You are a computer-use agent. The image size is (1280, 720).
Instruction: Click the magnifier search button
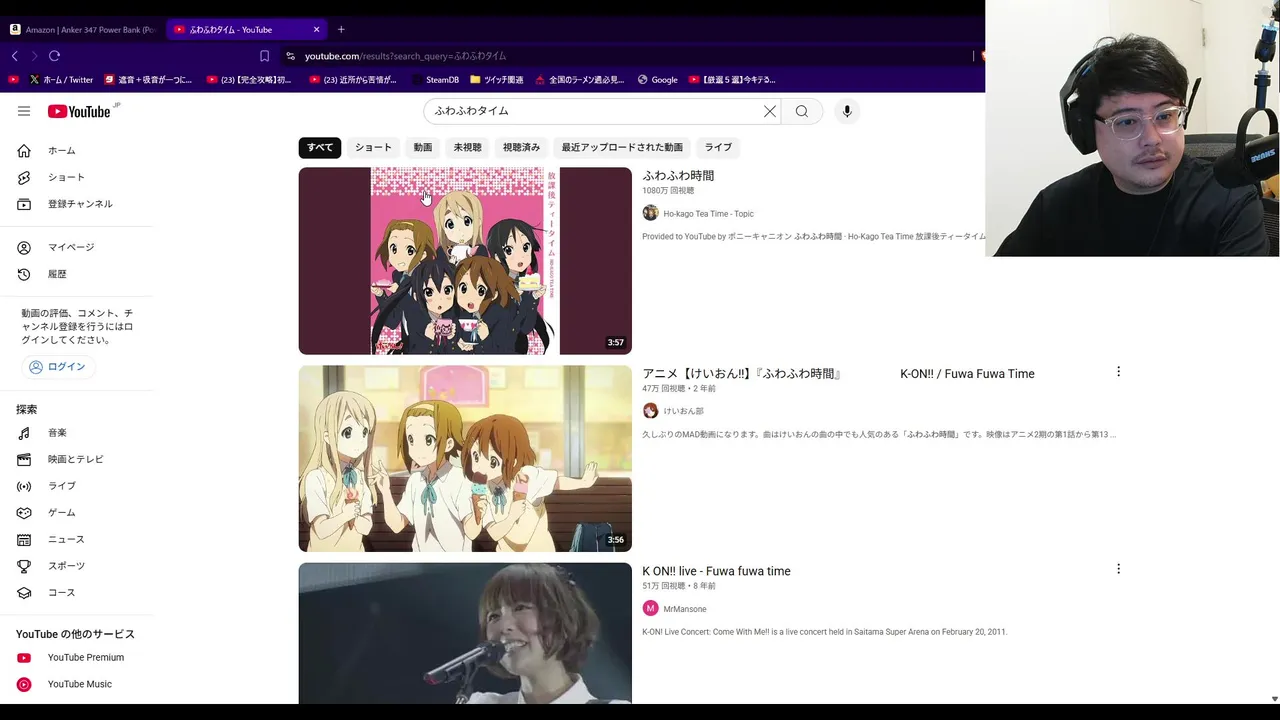[x=802, y=111]
